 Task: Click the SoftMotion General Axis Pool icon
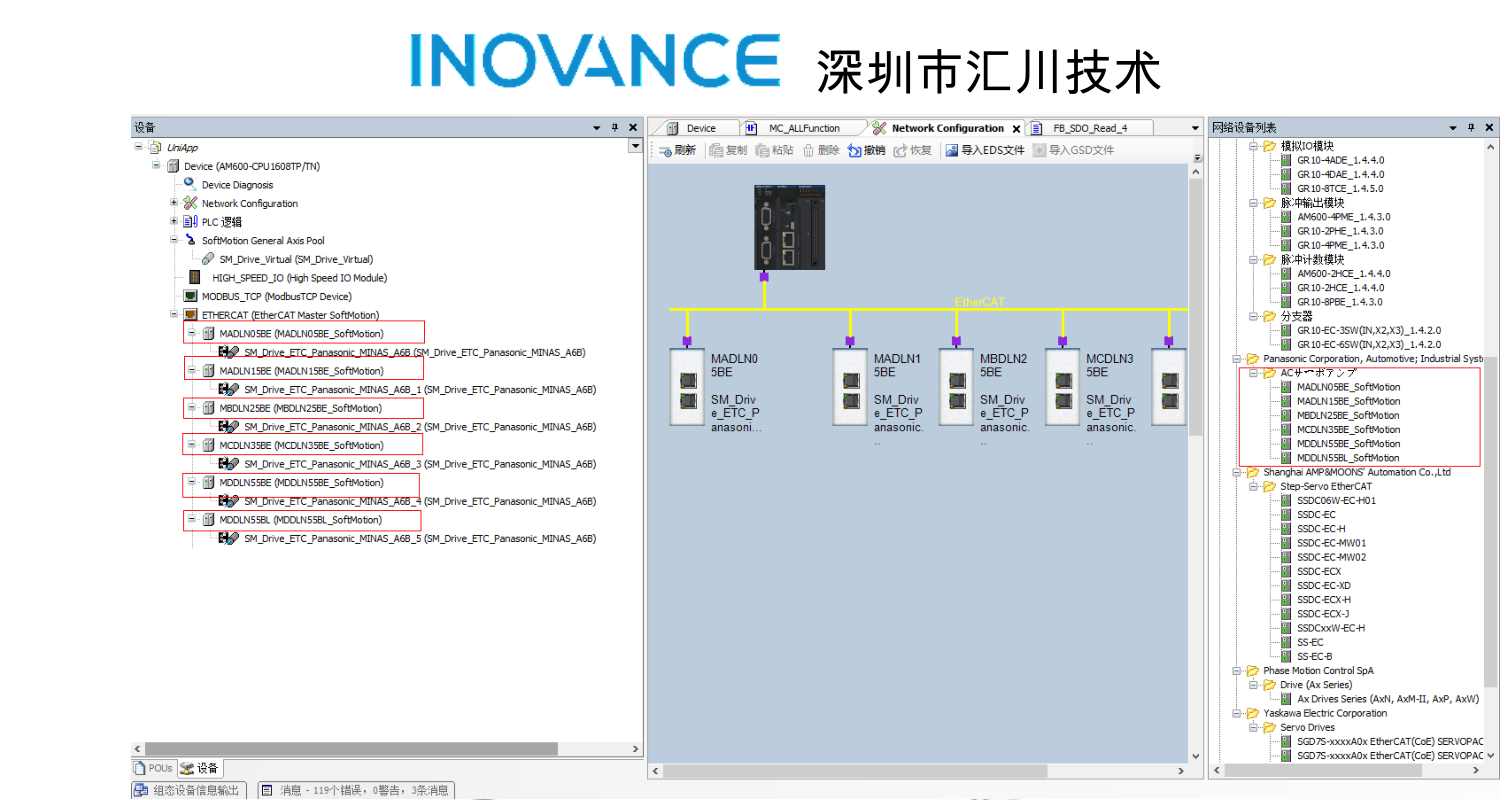(190, 240)
